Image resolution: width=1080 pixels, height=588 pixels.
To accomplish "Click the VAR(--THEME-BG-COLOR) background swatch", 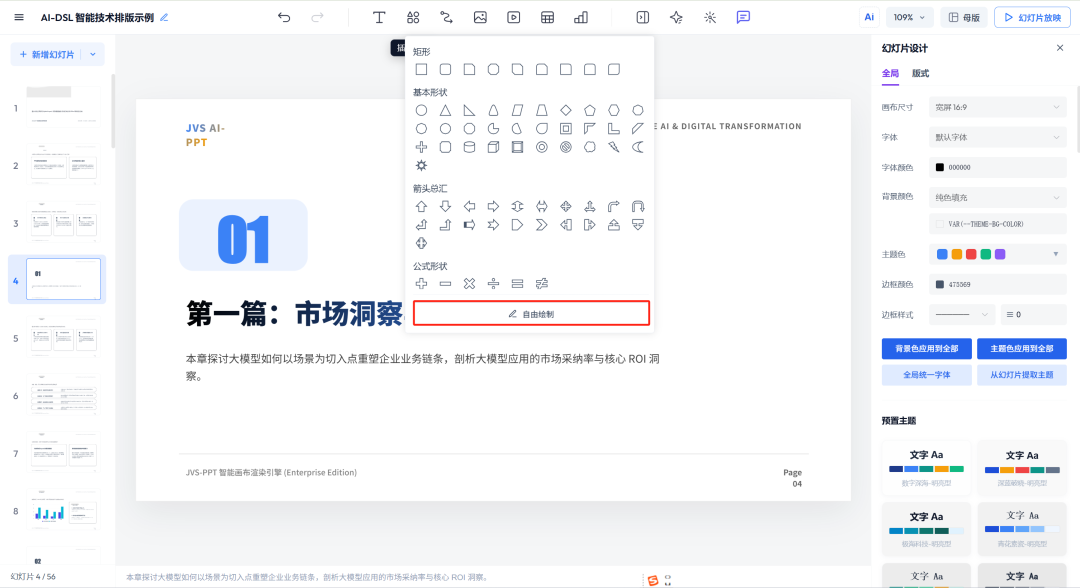I will click(x=939, y=224).
